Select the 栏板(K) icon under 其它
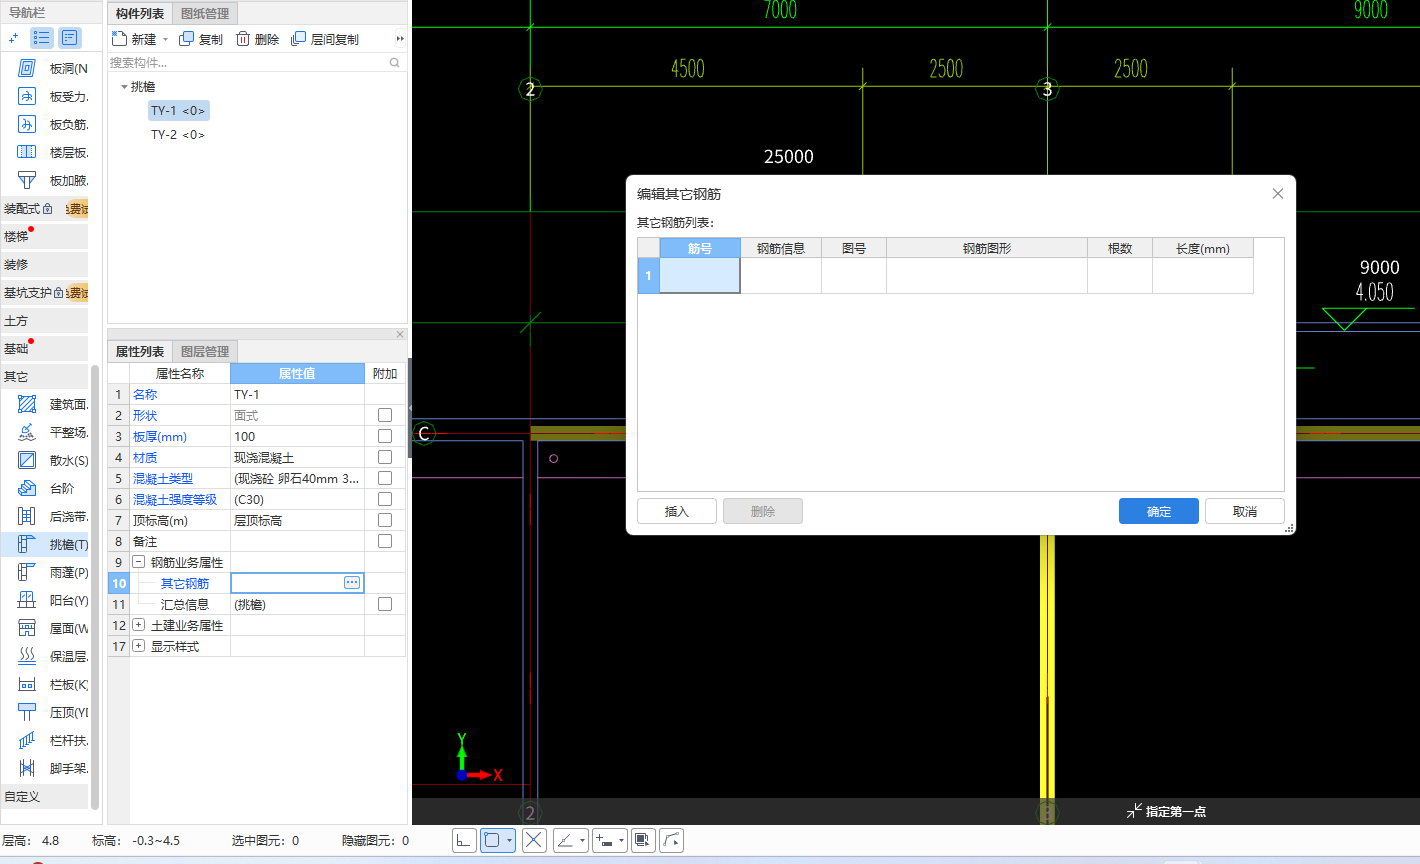 click(x=27, y=684)
